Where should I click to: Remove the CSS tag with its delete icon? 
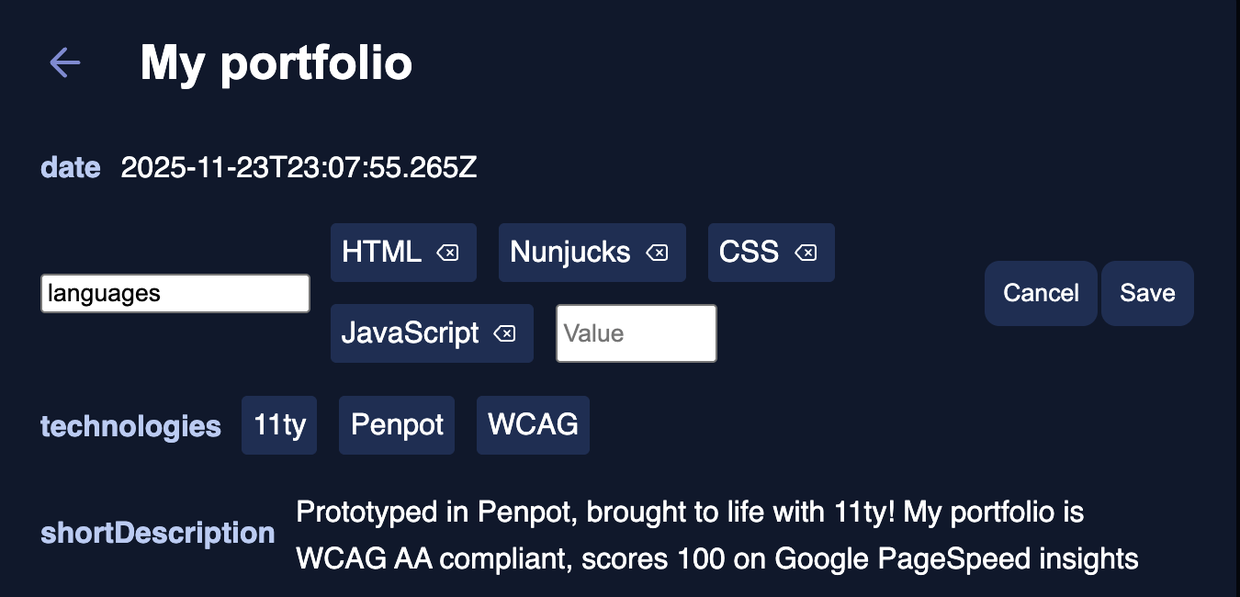(x=805, y=253)
